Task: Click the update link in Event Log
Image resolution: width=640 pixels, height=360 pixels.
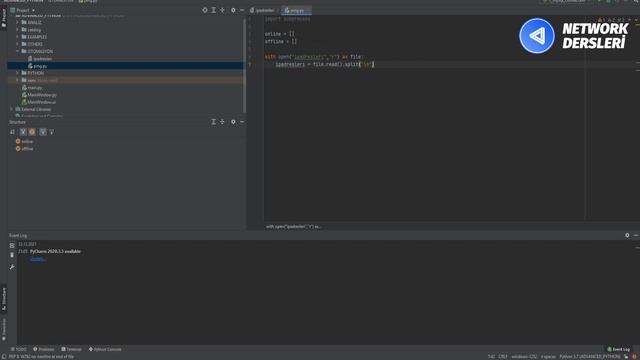Action: [x=38, y=259]
